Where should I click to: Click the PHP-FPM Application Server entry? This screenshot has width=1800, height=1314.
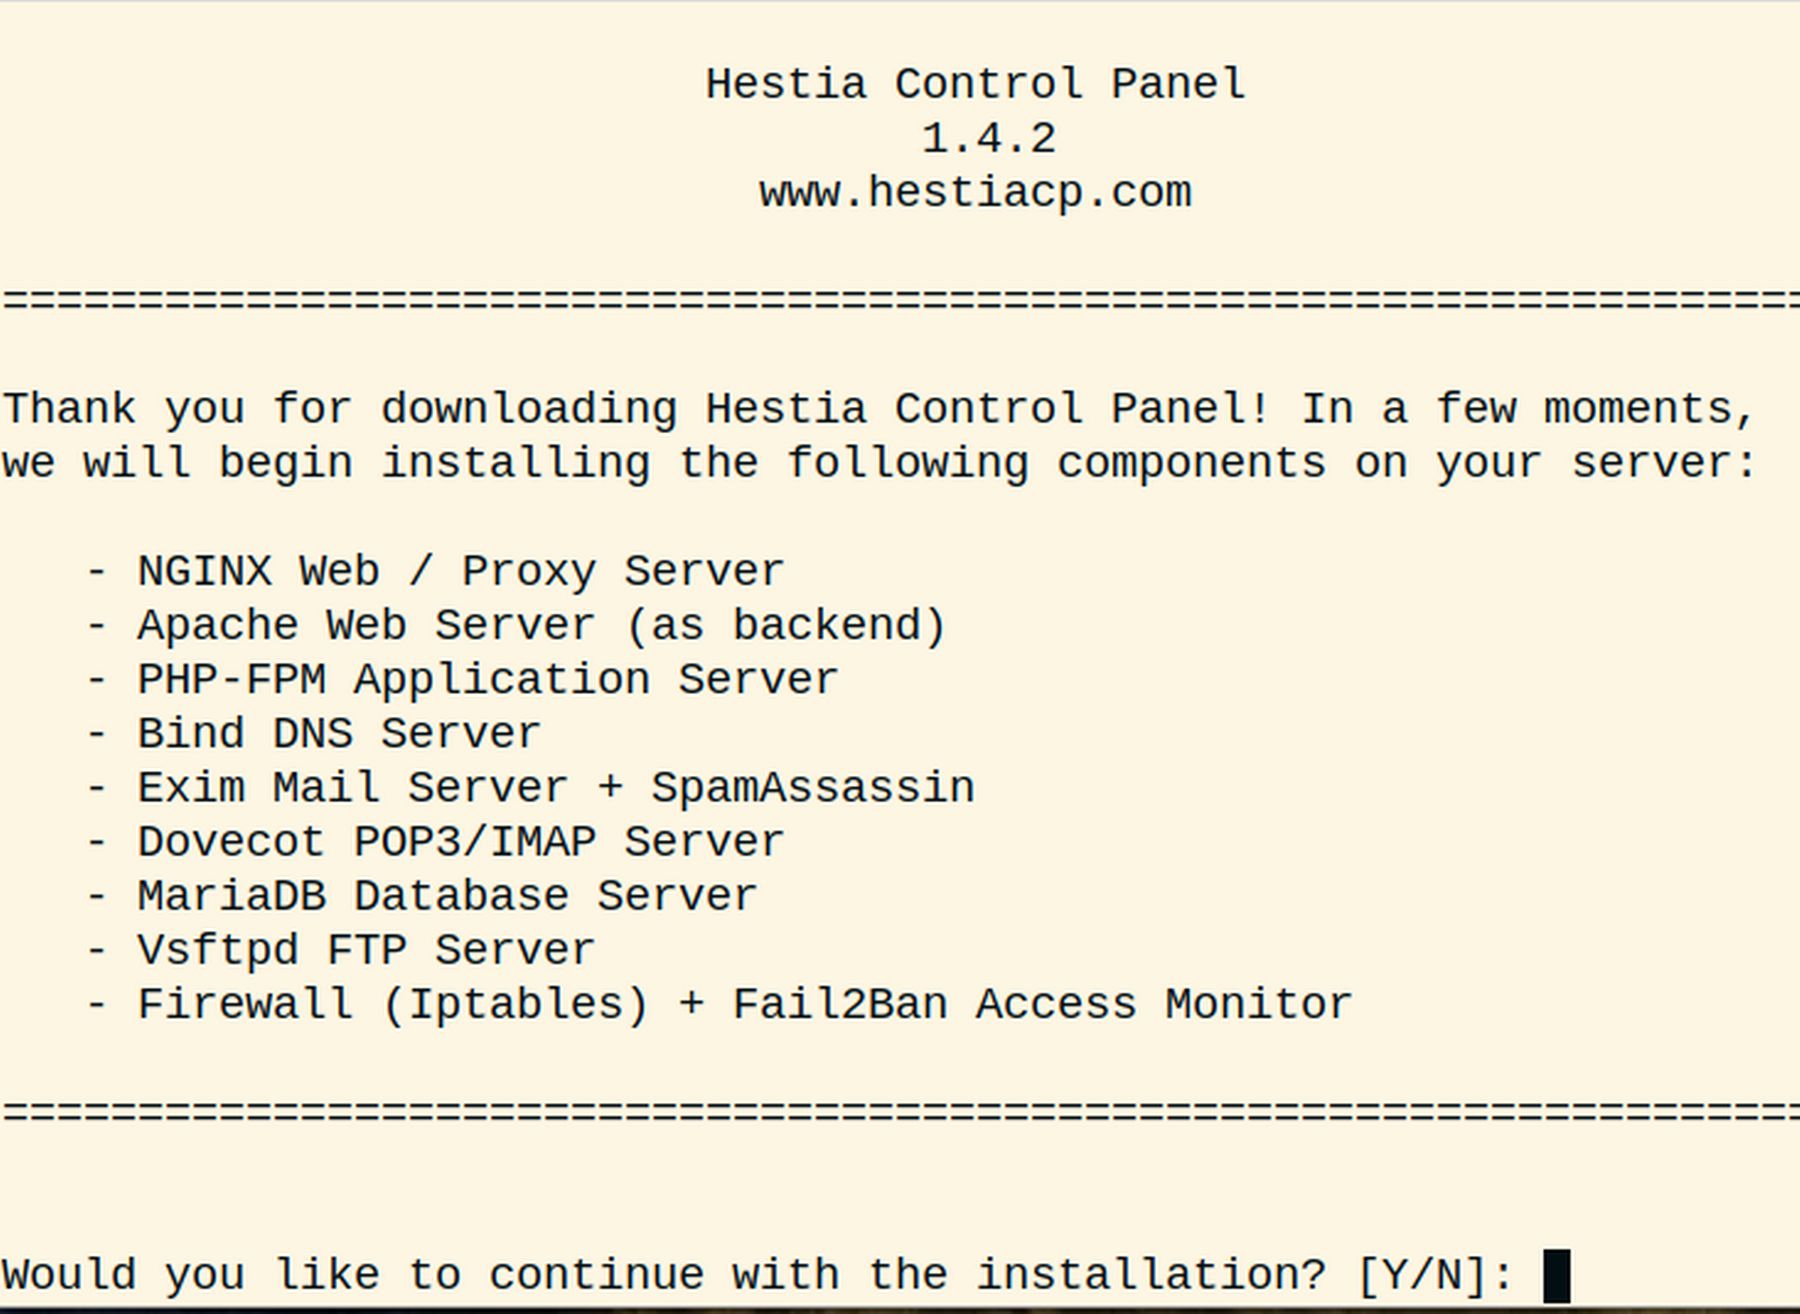462,680
